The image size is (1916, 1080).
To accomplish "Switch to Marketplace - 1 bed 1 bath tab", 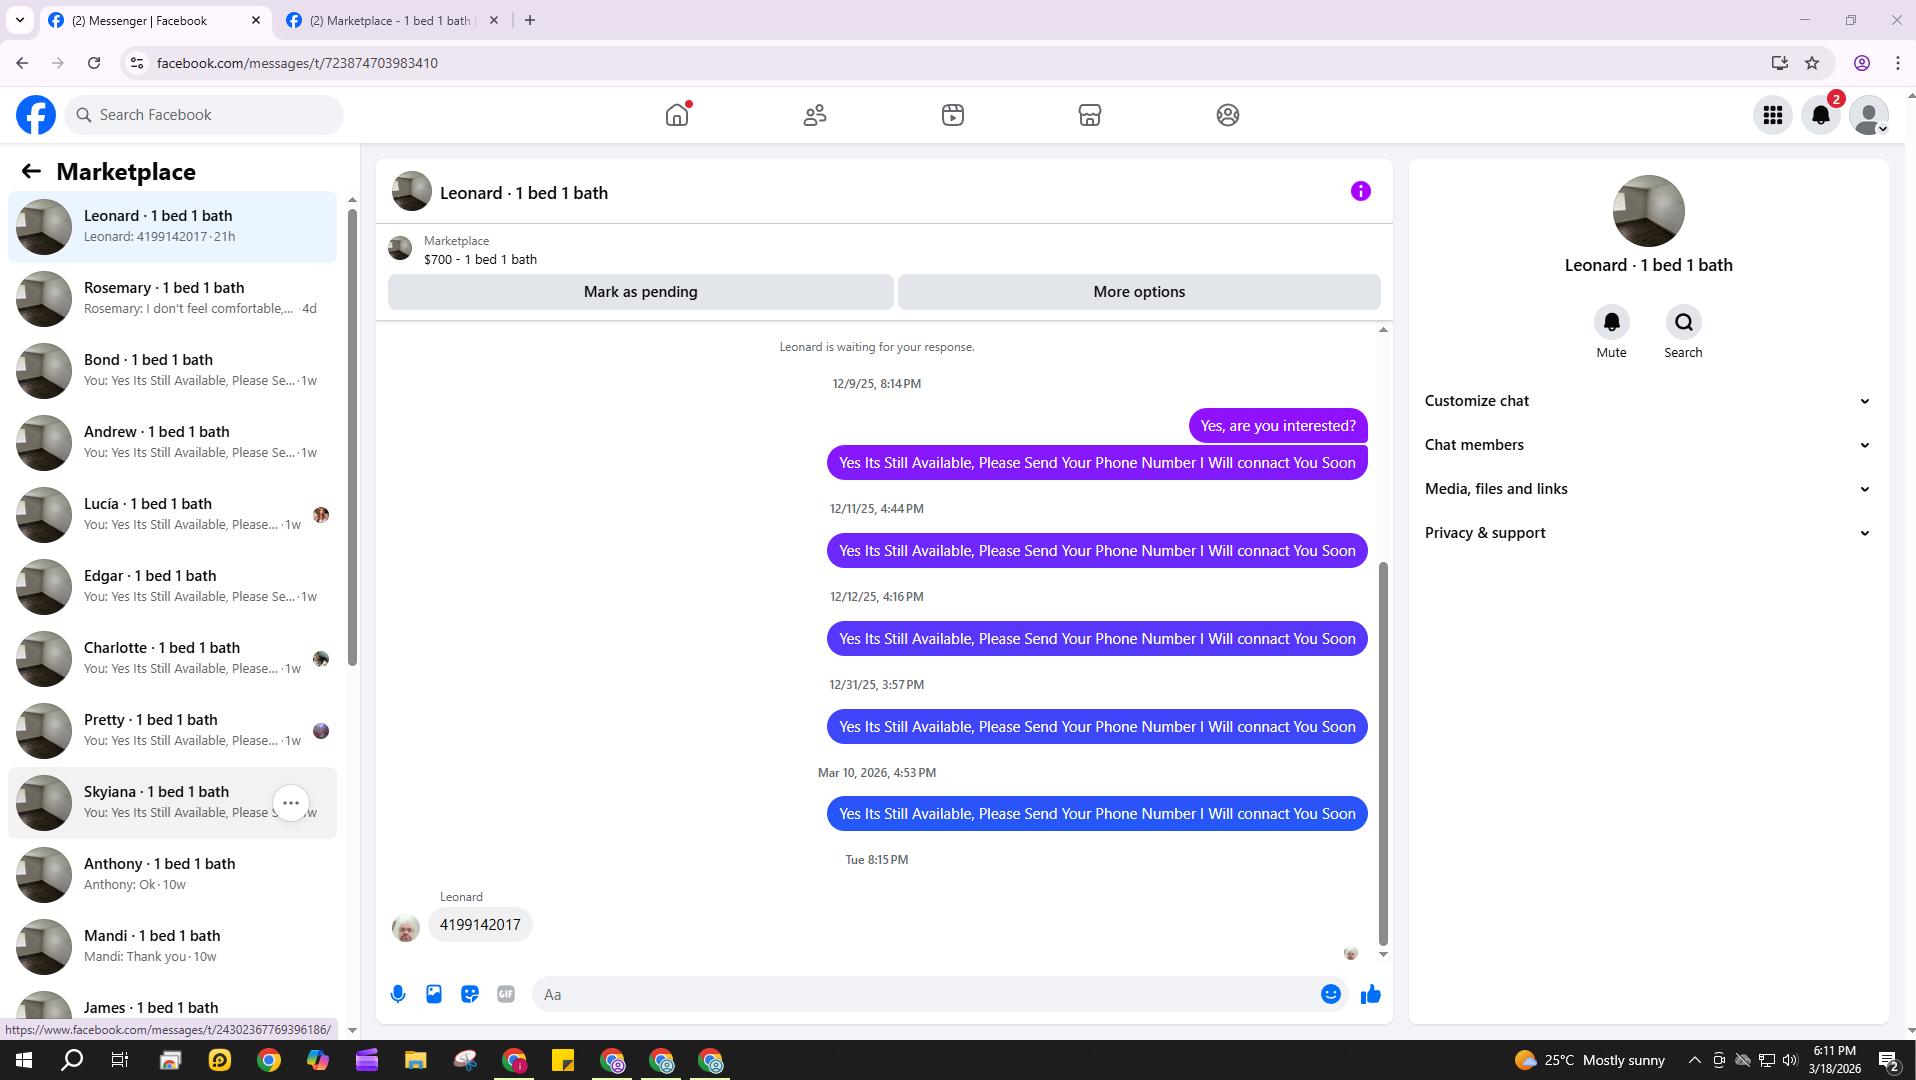I will click(x=390, y=20).
